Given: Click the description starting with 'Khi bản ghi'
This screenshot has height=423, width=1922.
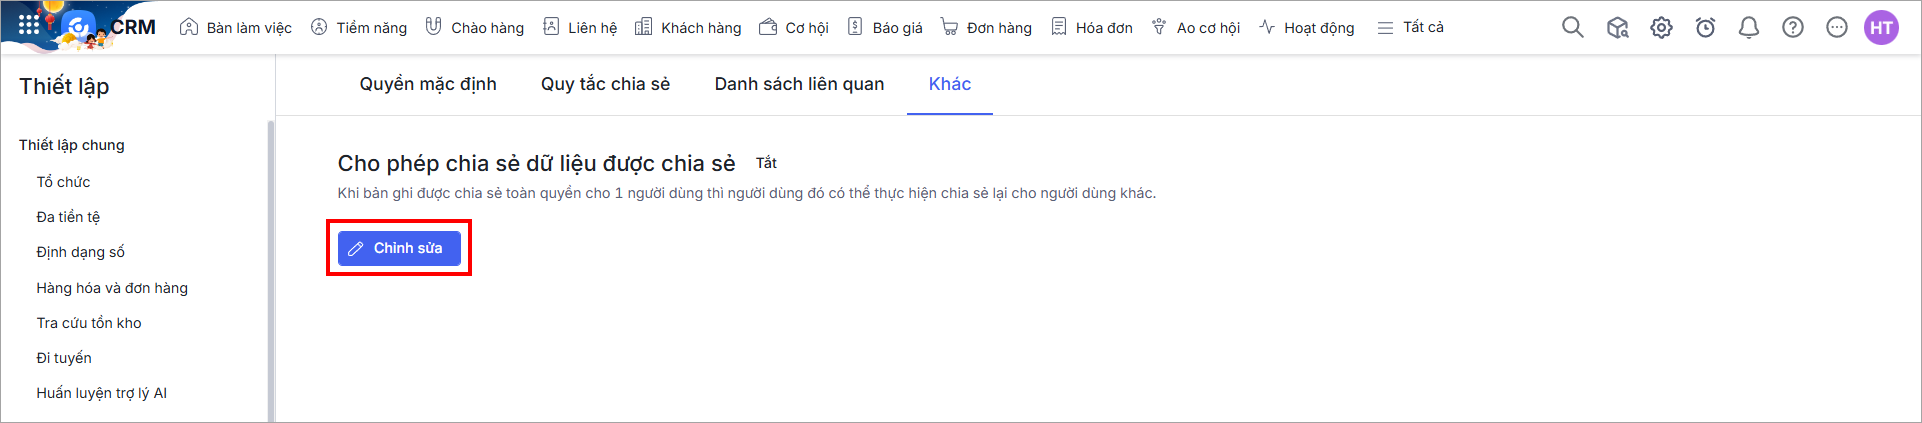Looking at the screenshot, I should [746, 193].
